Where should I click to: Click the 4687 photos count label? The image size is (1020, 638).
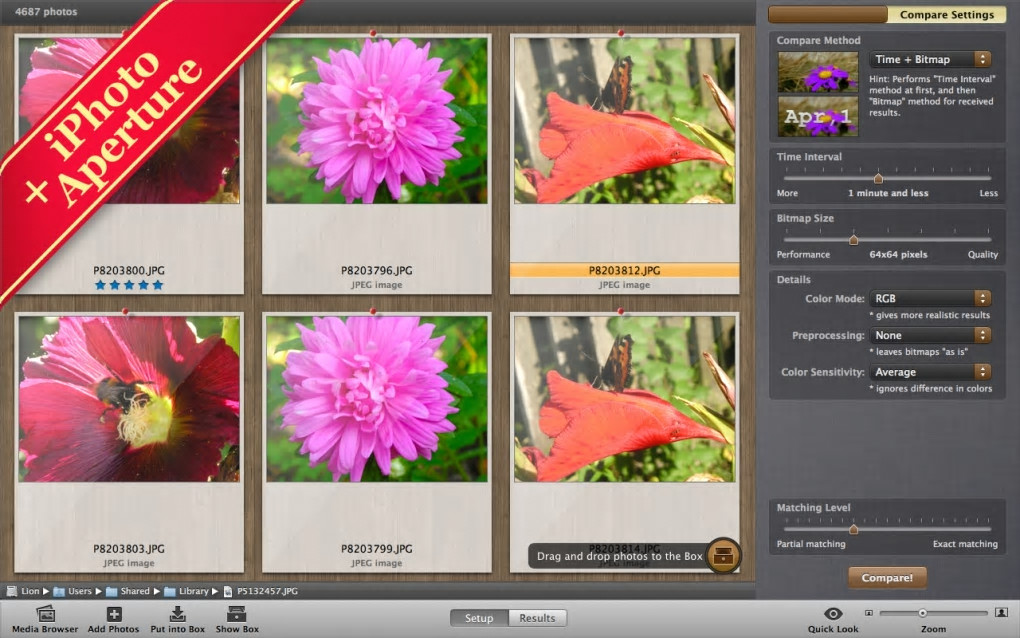(x=46, y=12)
